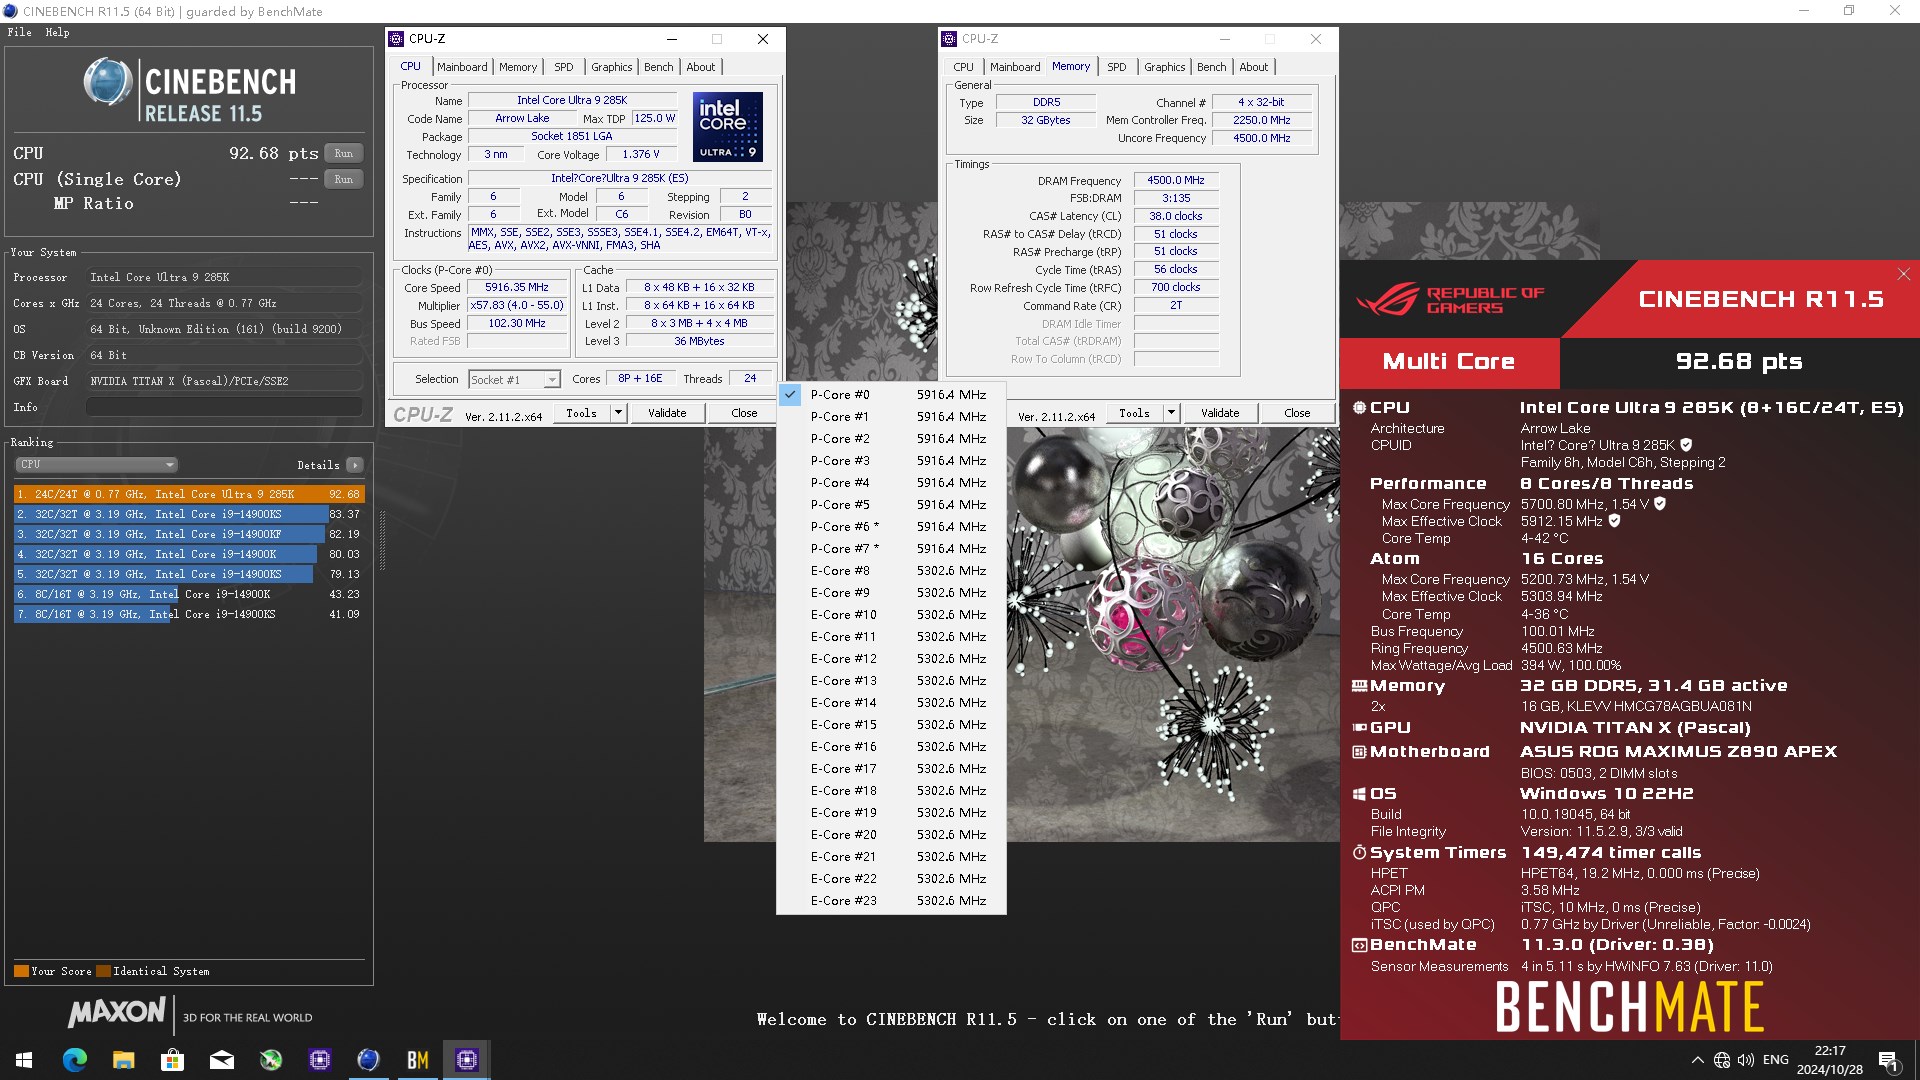Viewport: 1920px width, 1080px height.
Task: Click orange Your Score legend swatch
Action: [x=21, y=971]
